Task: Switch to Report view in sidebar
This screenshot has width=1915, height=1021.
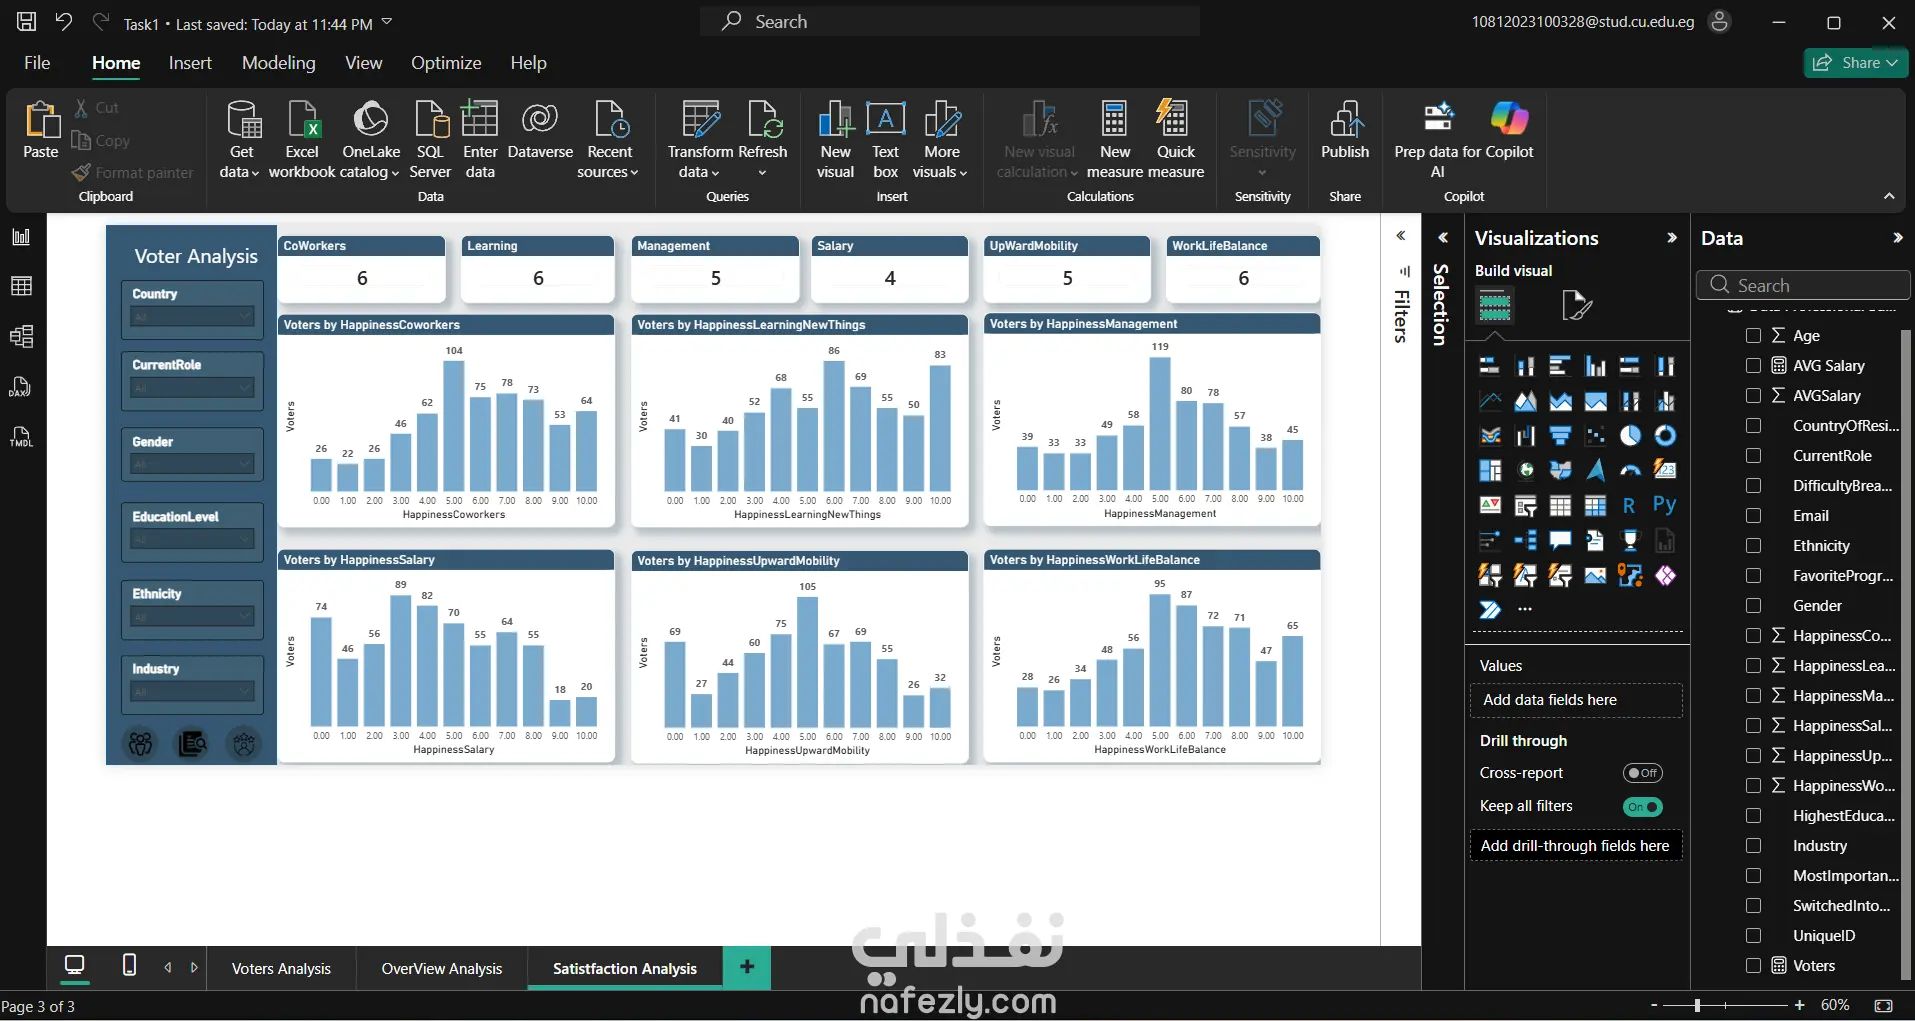Action: click(x=21, y=237)
